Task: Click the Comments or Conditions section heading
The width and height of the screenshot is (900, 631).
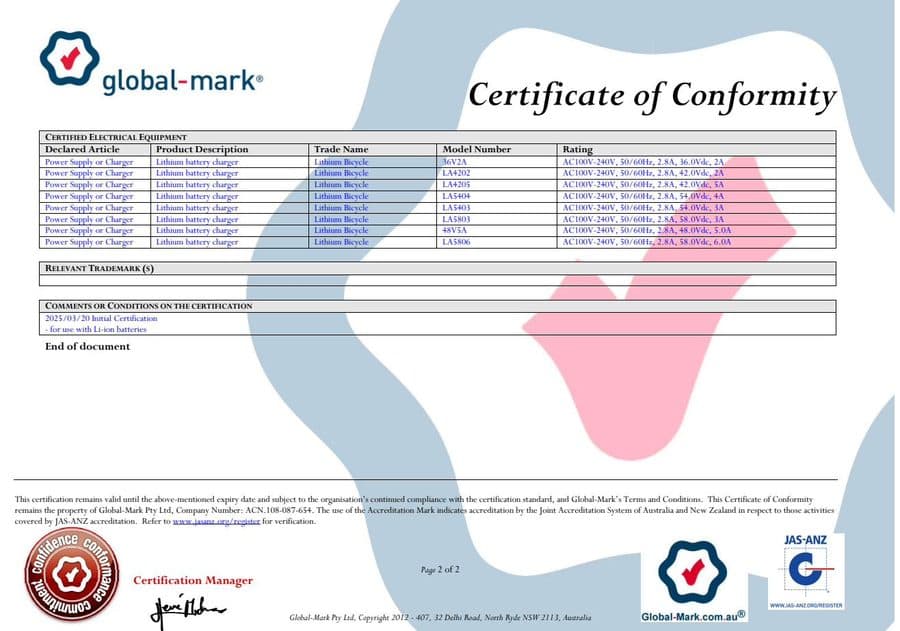Action: 149,306
